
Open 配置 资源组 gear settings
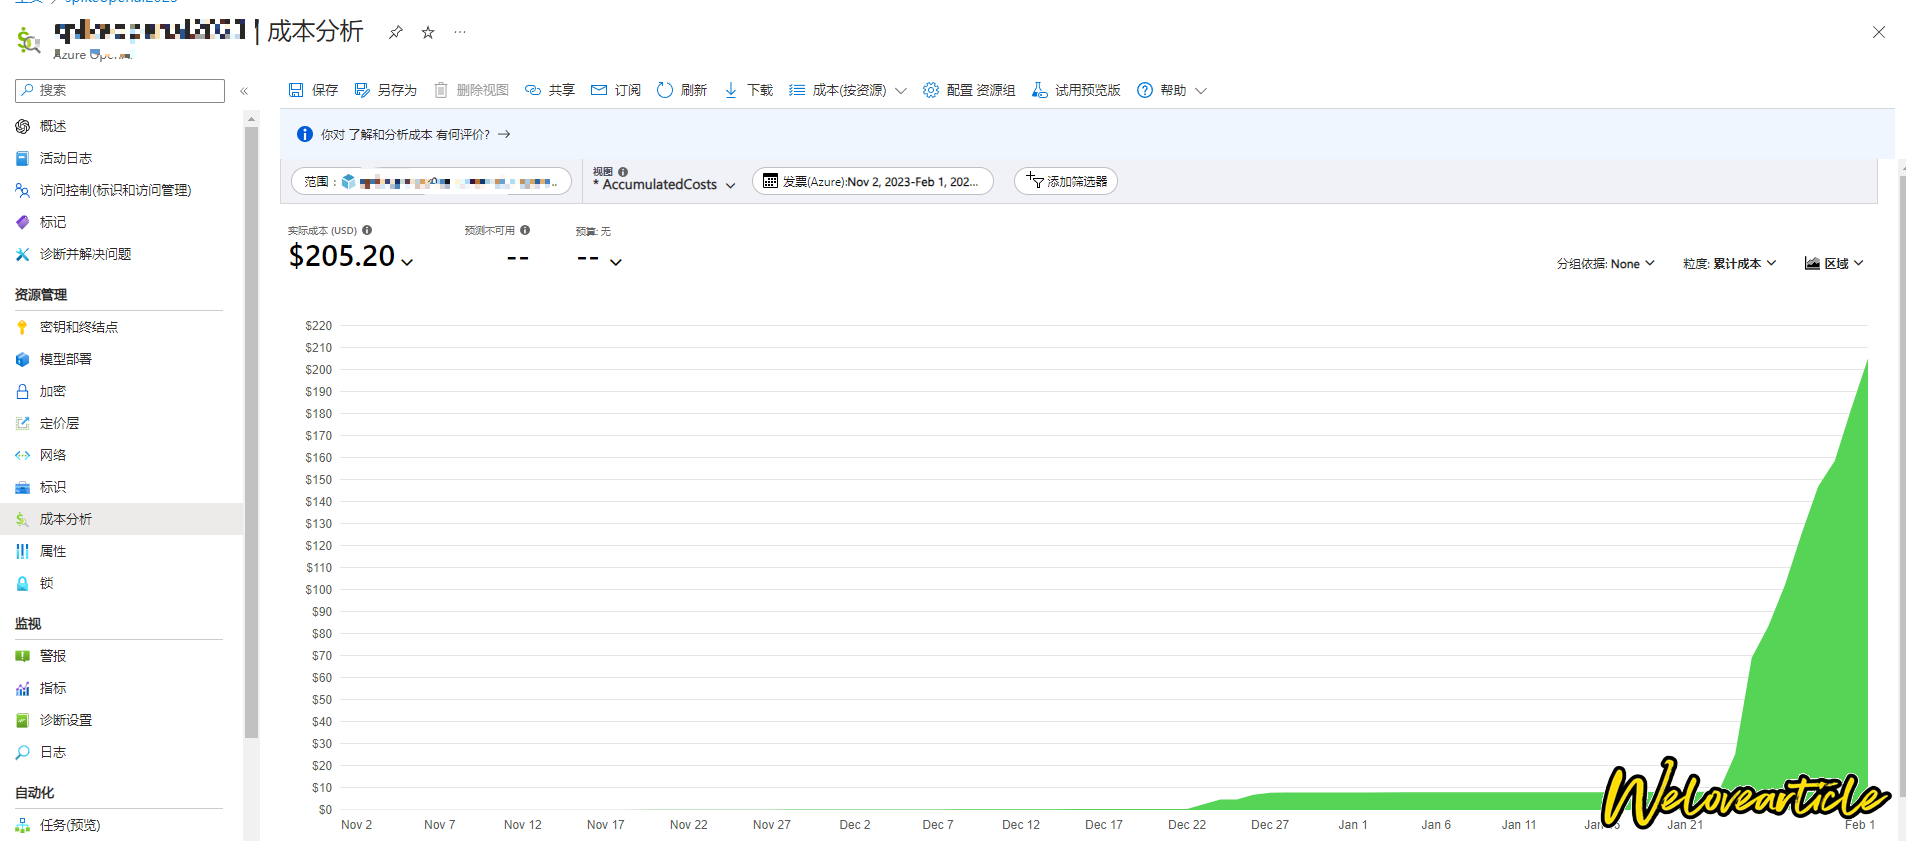click(x=931, y=90)
